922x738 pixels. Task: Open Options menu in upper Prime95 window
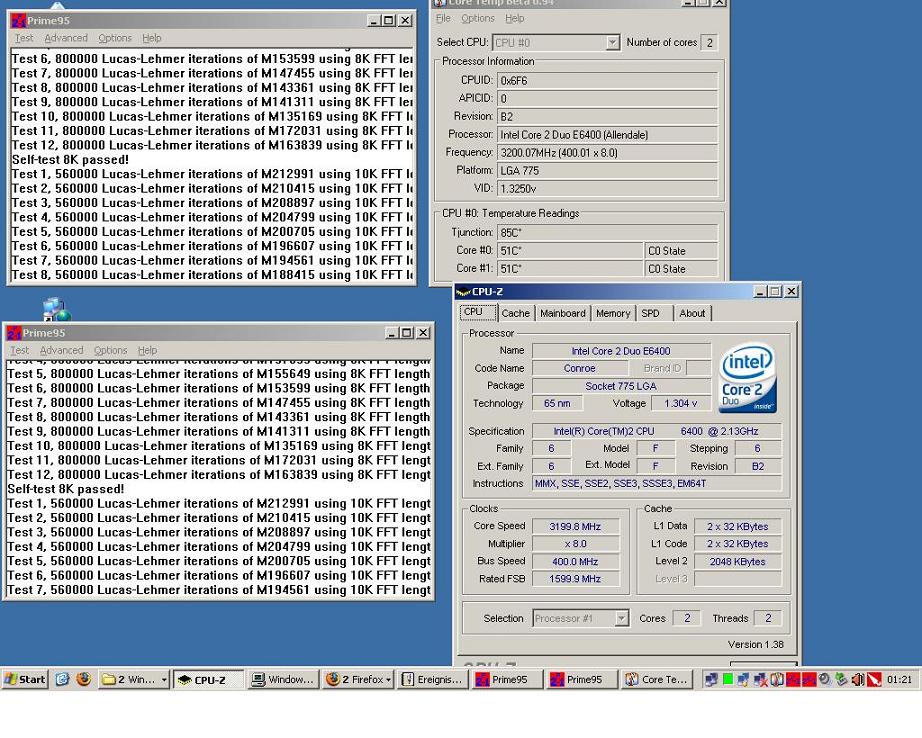(x=115, y=38)
